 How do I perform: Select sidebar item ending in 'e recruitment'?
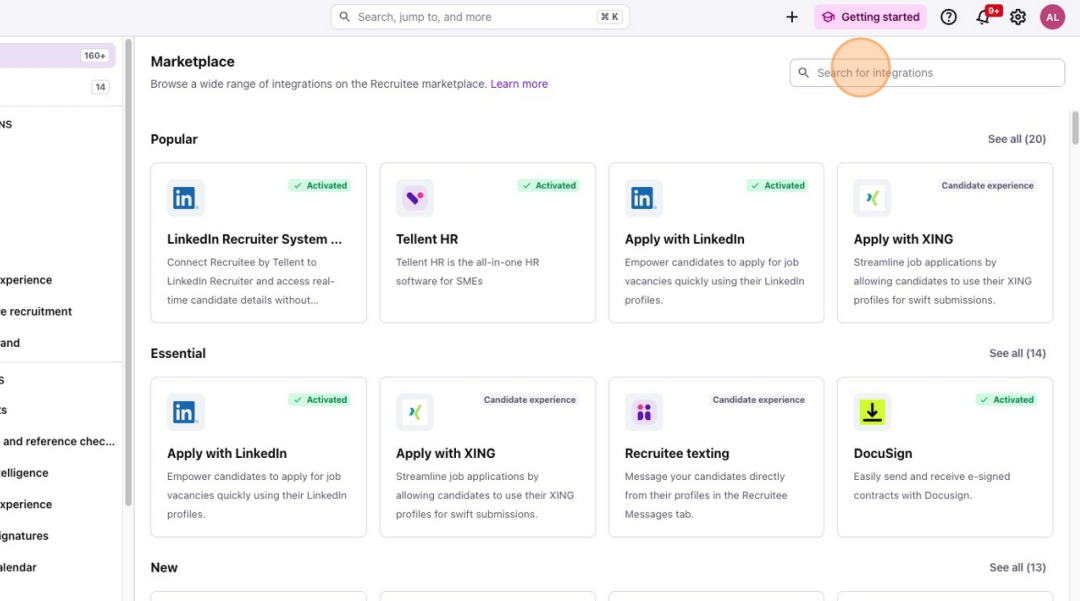point(36,311)
